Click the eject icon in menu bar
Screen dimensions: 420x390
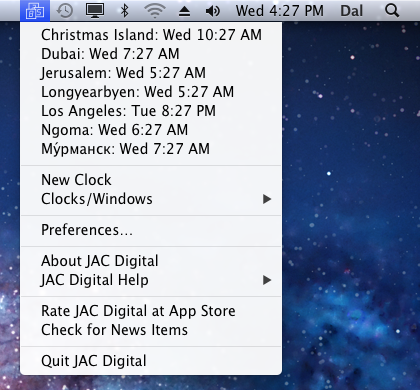(184, 12)
